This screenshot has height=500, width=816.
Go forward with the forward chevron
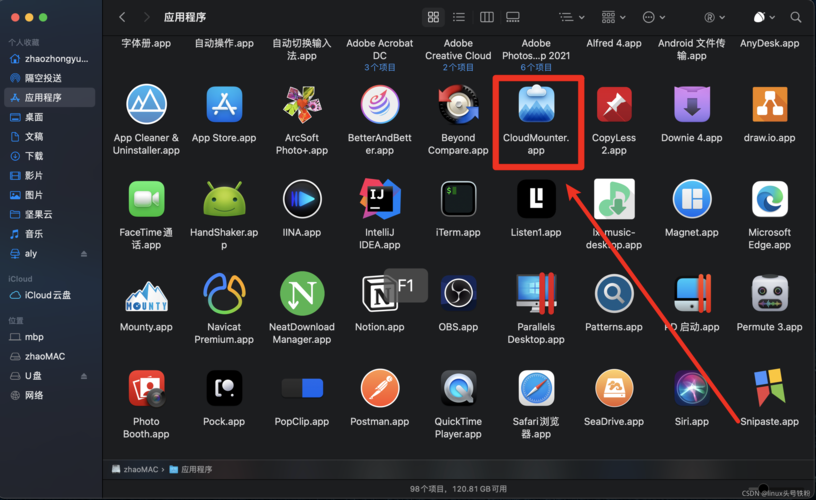[147, 17]
